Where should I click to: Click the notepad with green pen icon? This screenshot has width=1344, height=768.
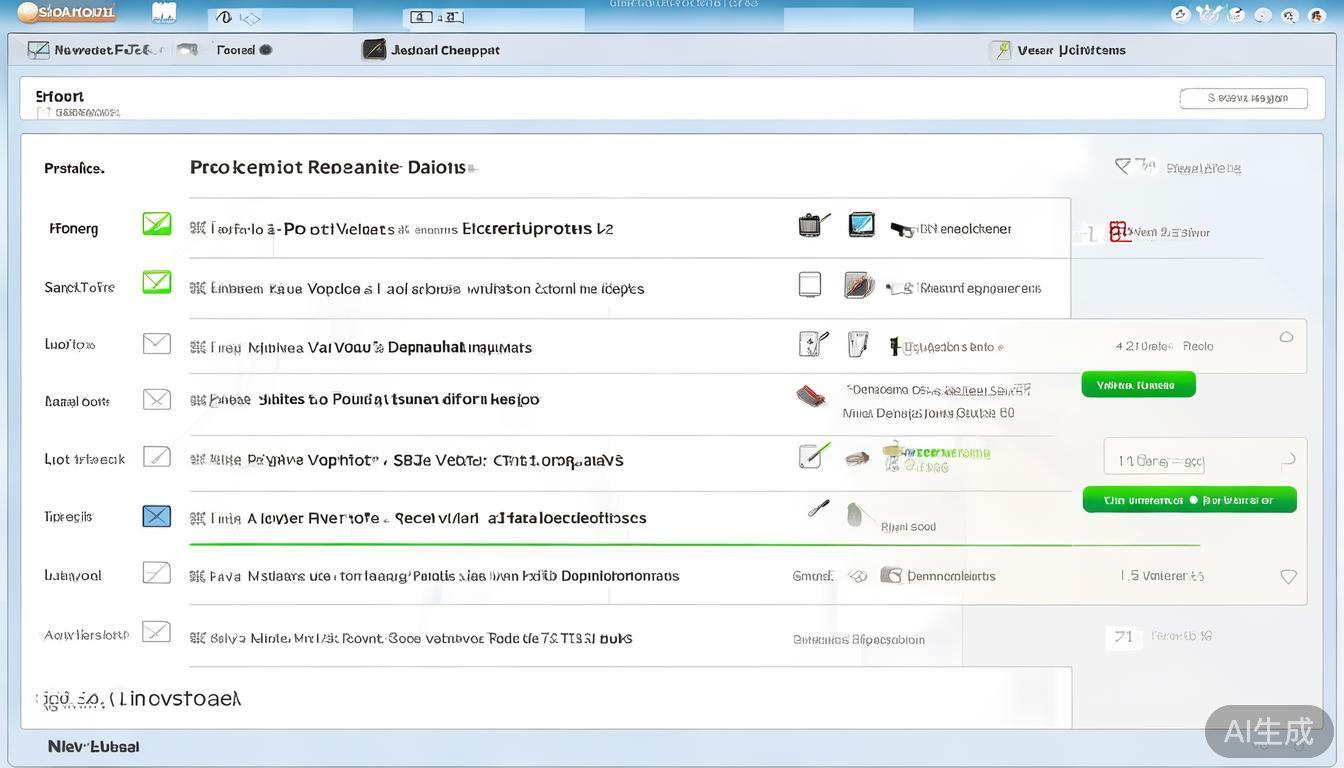(814, 456)
